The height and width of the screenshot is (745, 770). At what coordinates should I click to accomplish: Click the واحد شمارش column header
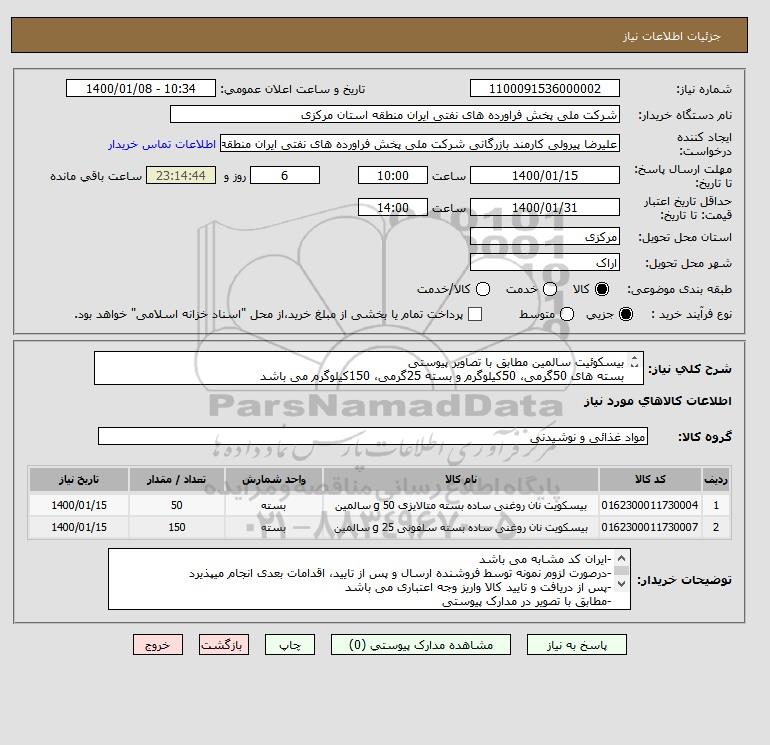point(274,479)
